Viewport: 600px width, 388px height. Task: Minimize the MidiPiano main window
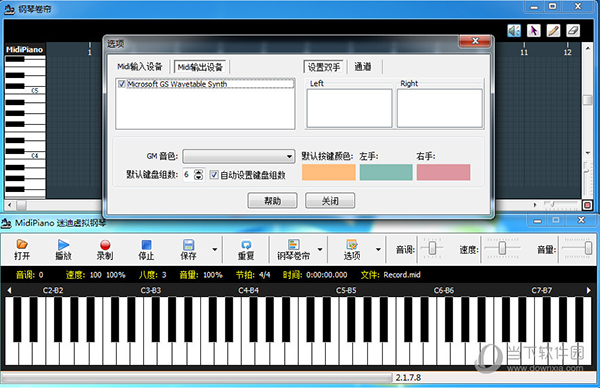(538, 220)
